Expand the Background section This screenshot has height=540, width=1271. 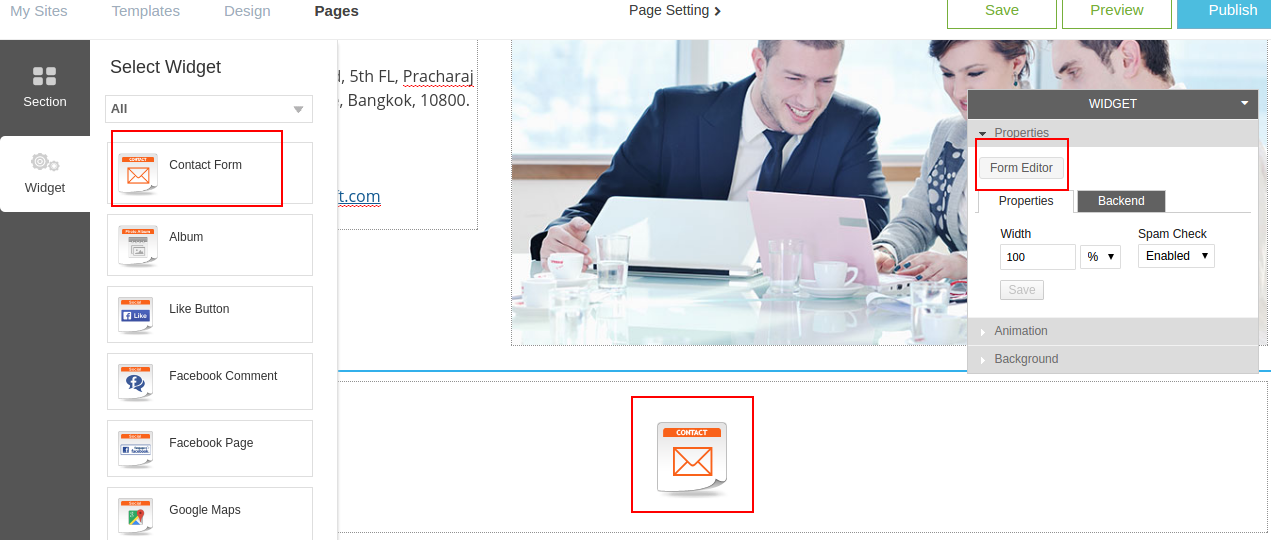point(1026,359)
